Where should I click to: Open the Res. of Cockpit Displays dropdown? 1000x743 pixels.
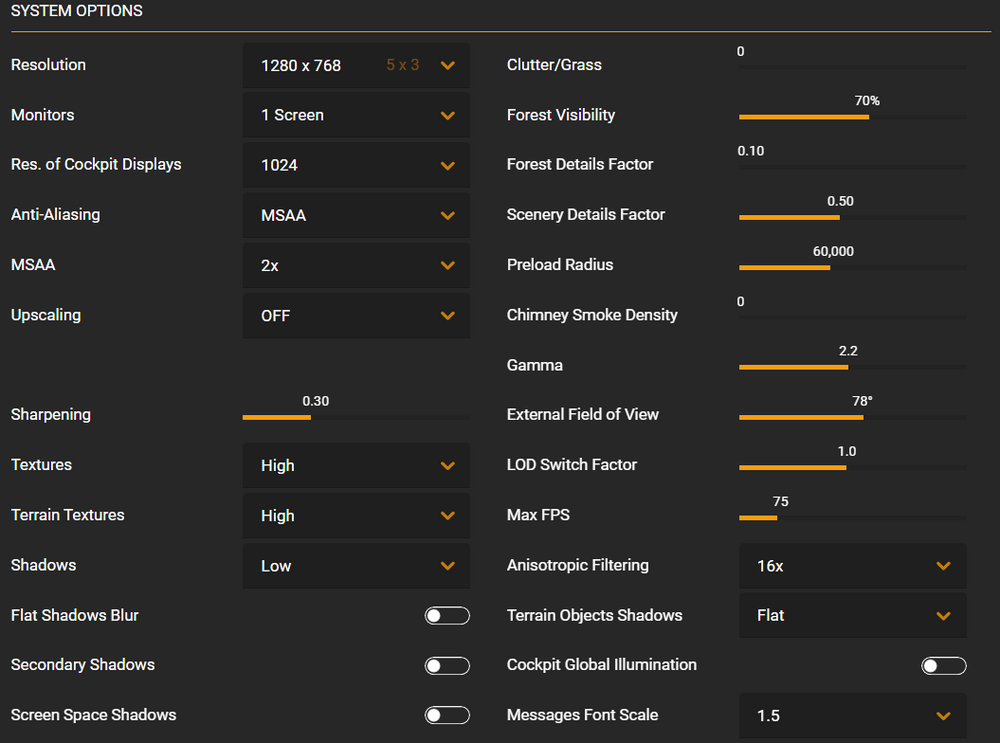(x=355, y=165)
